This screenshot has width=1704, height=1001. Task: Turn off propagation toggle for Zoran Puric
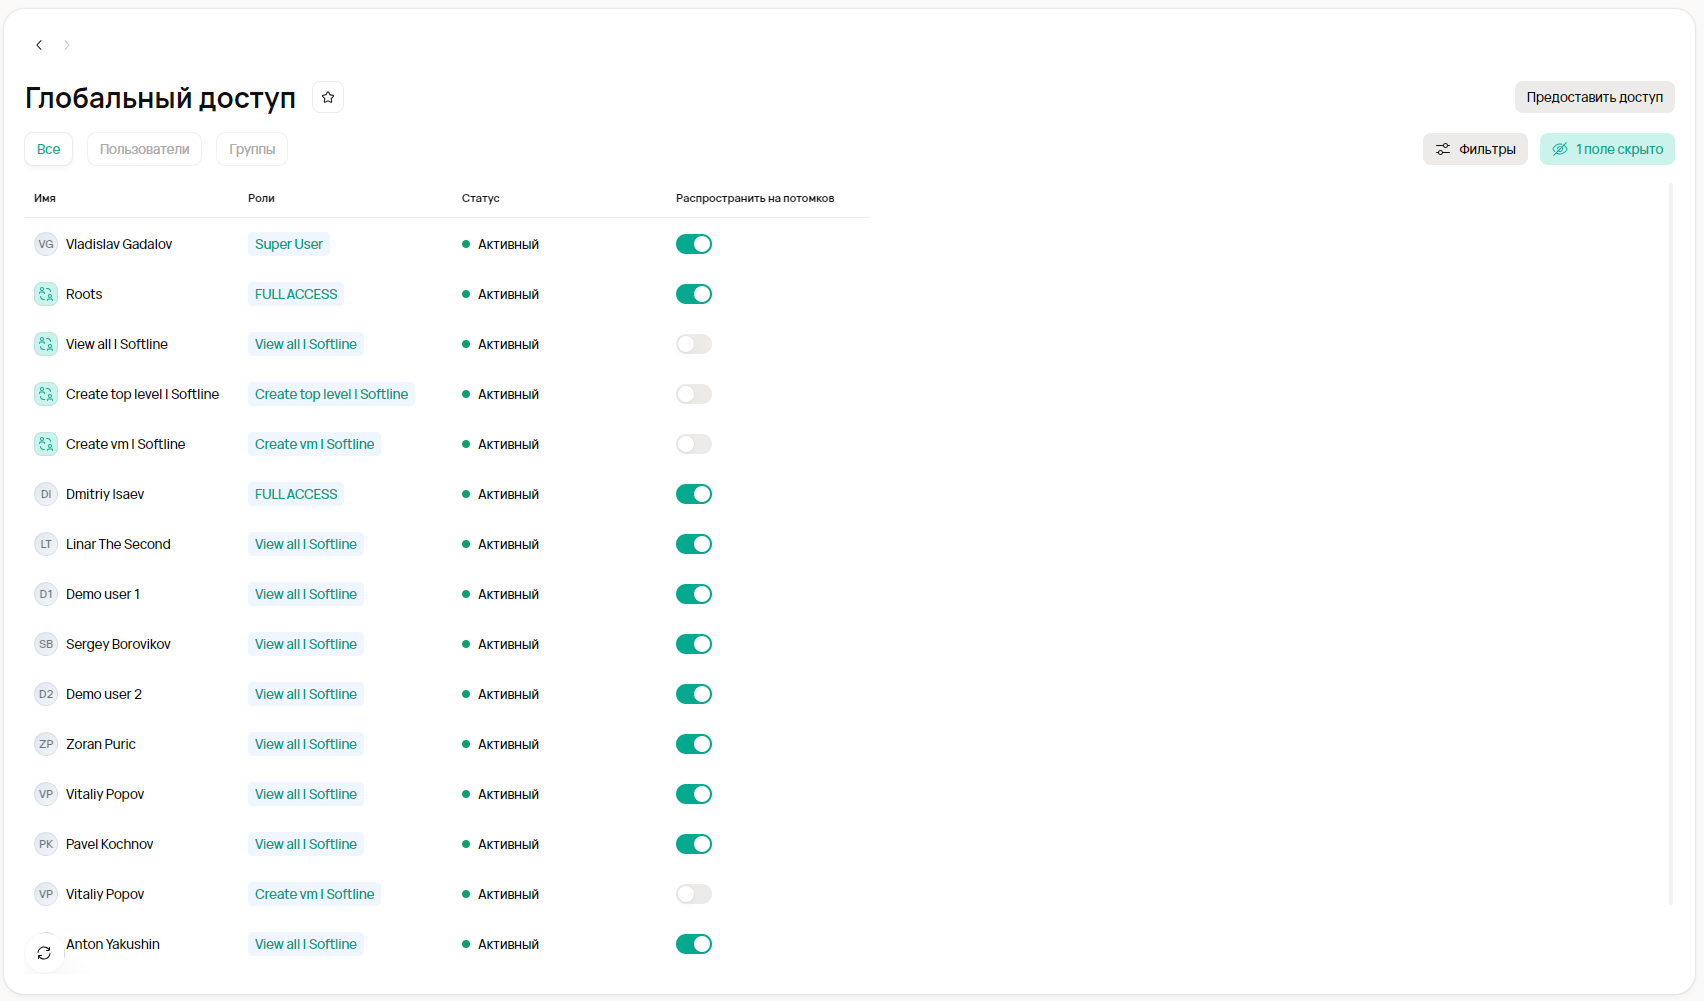[693, 744]
